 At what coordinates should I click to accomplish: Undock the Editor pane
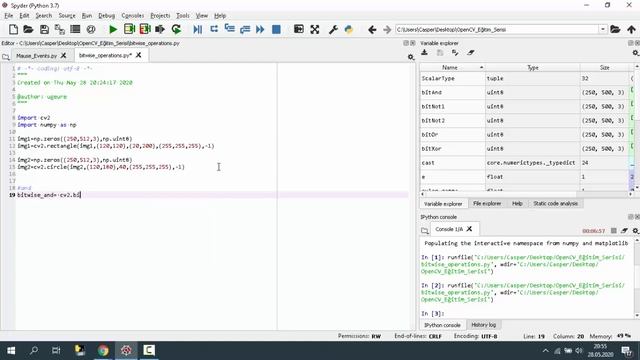tap(406, 43)
